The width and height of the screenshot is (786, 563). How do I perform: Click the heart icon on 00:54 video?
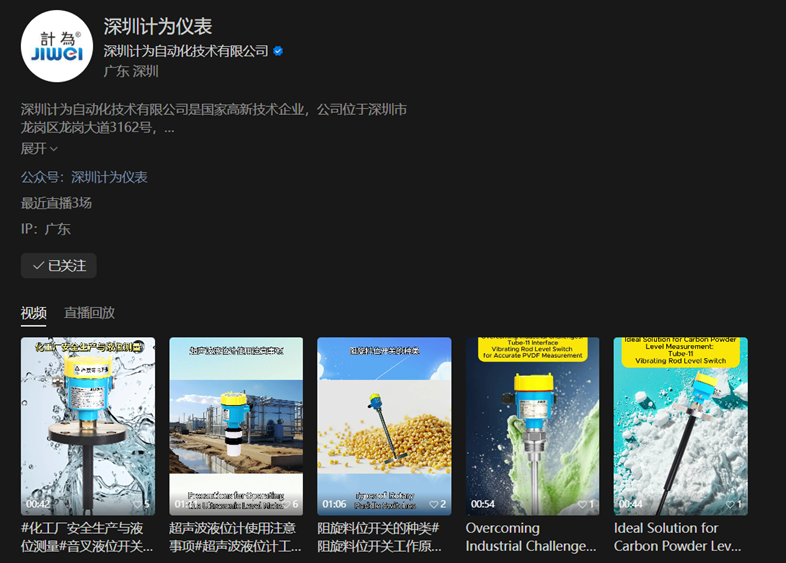tap(582, 504)
